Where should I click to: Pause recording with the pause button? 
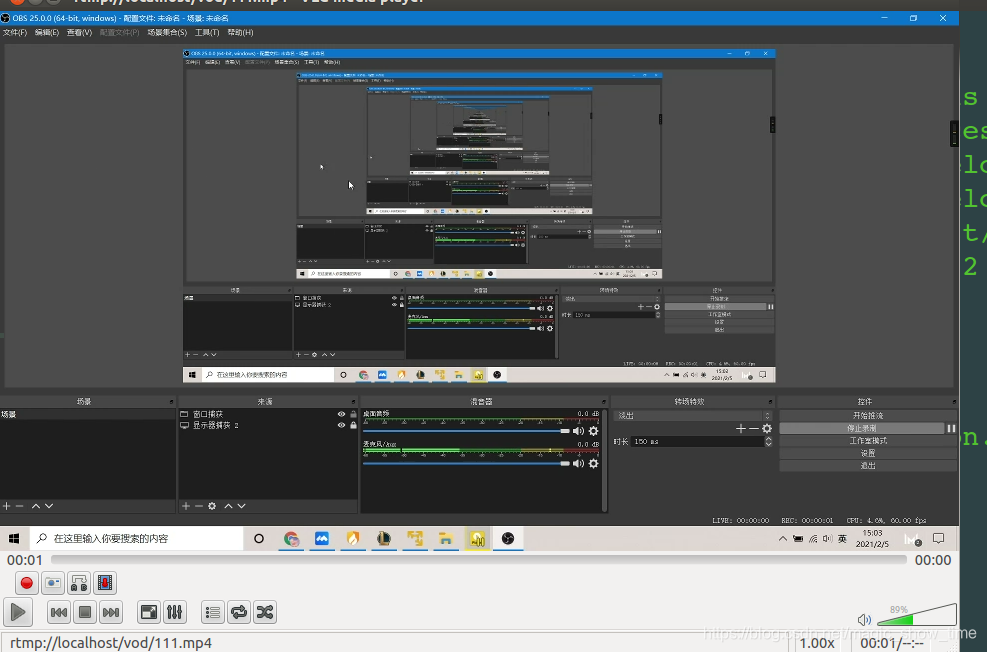(x=951, y=429)
